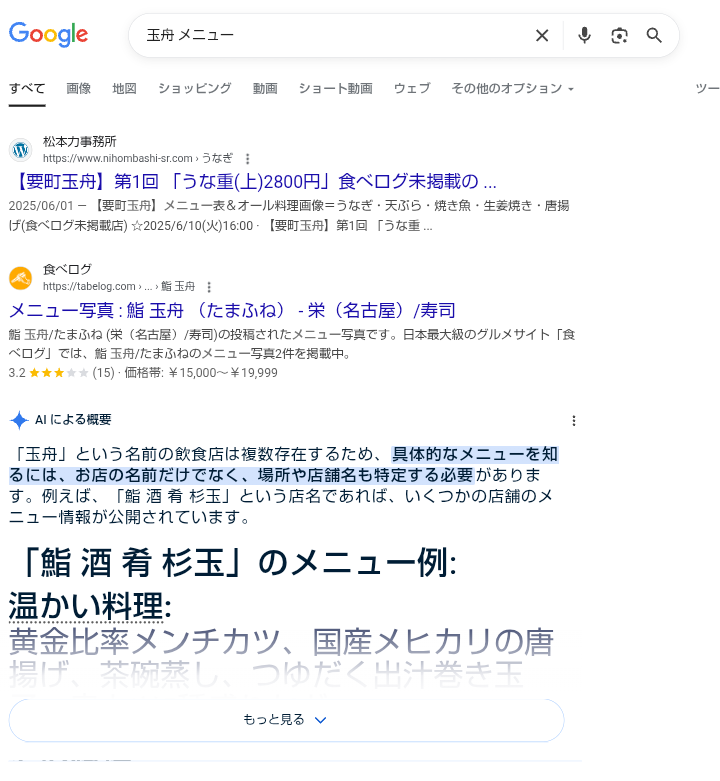This screenshot has width=720, height=781.
Task: Click the magnifying glass search icon
Action: coord(654,35)
